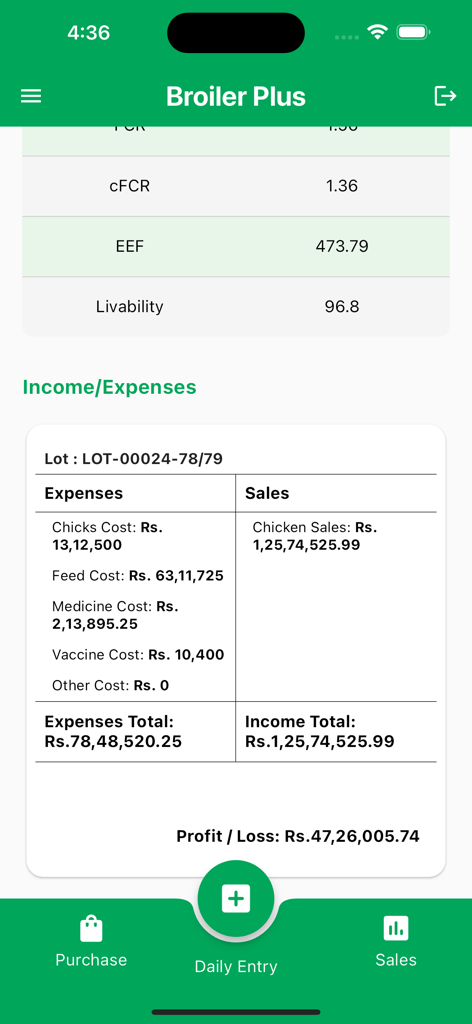The height and width of the screenshot is (1024, 472).
Task: Tap the Lot : LOT-00024-78/79 text
Action: point(133,459)
